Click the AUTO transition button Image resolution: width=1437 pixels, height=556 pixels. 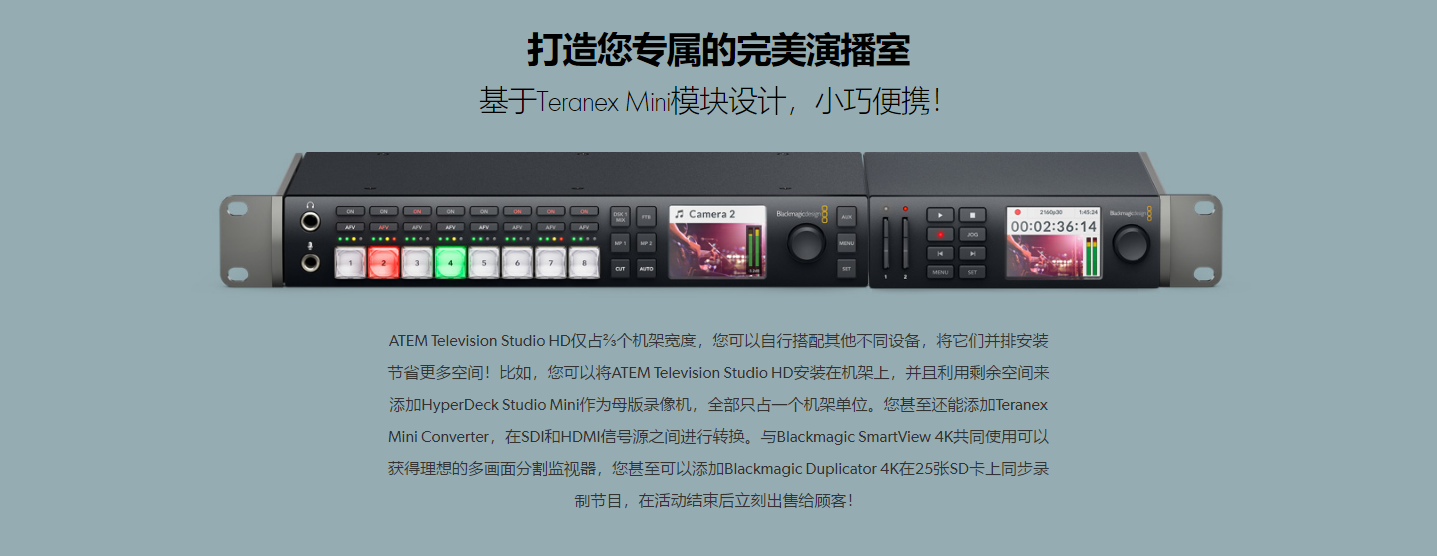click(x=646, y=268)
